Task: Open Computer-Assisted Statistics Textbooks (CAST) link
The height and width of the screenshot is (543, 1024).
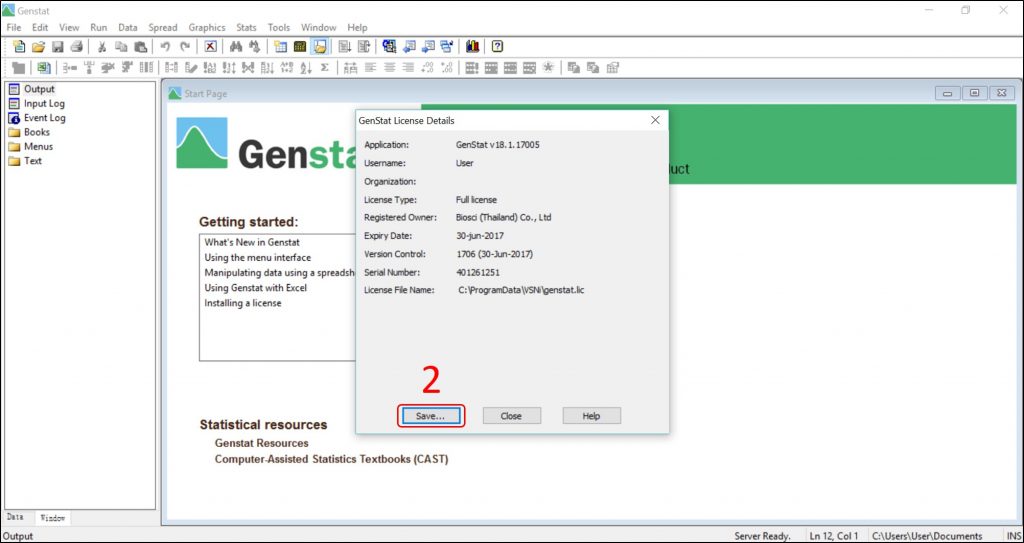Action: pyautogui.click(x=332, y=459)
